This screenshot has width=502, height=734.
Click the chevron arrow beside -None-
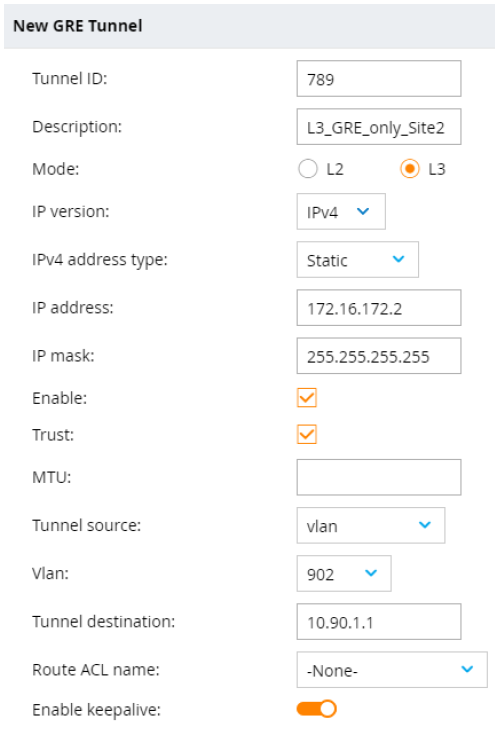[x=467, y=669]
